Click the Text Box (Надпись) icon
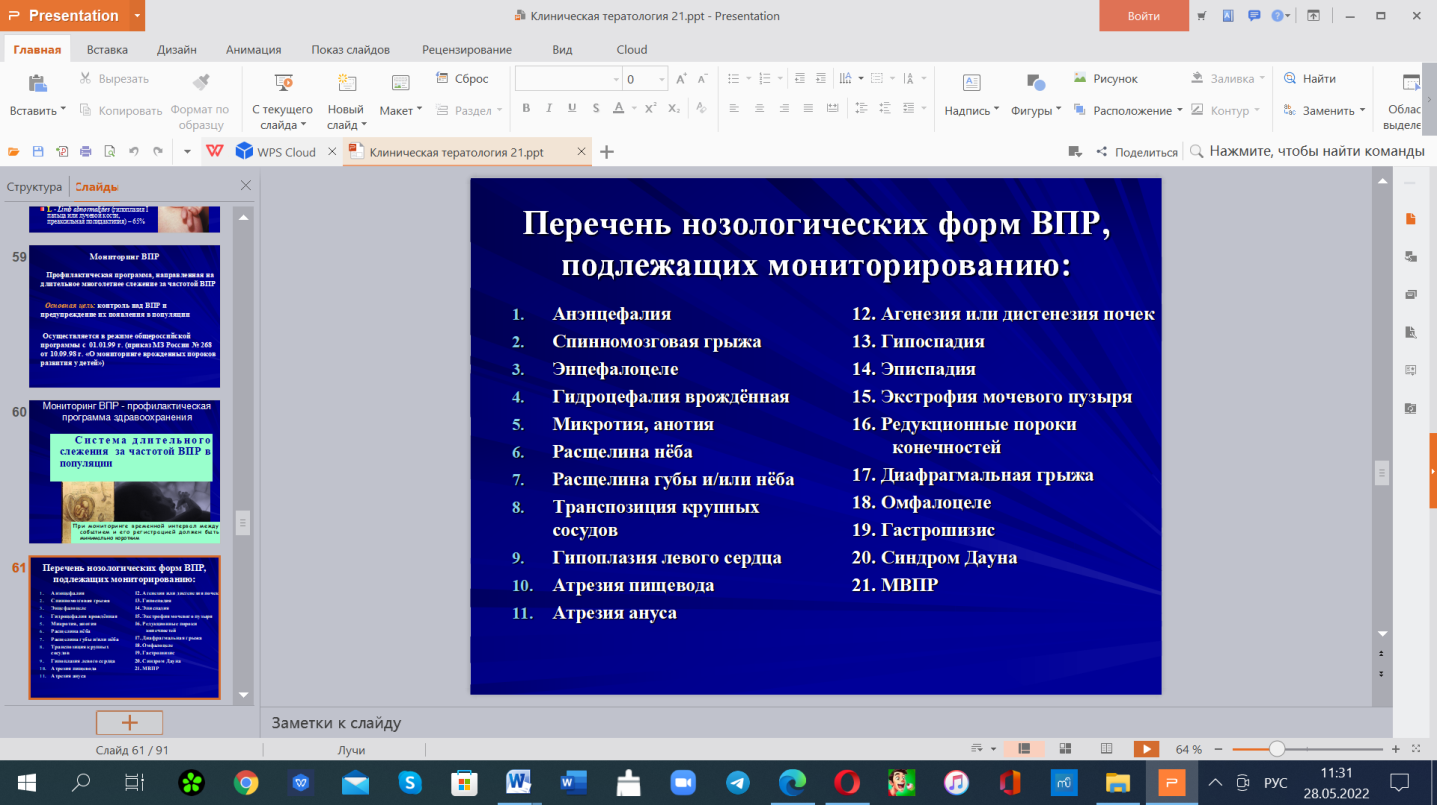 tap(970, 83)
